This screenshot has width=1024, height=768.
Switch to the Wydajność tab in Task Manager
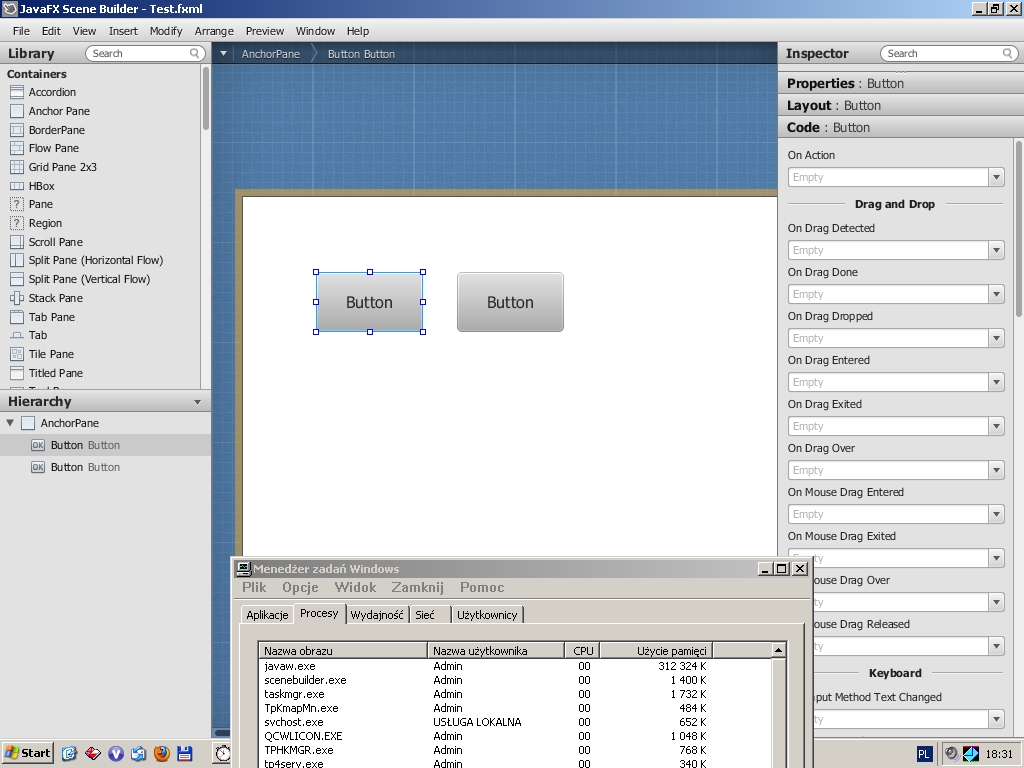pyautogui.click(x=377, y=615)
